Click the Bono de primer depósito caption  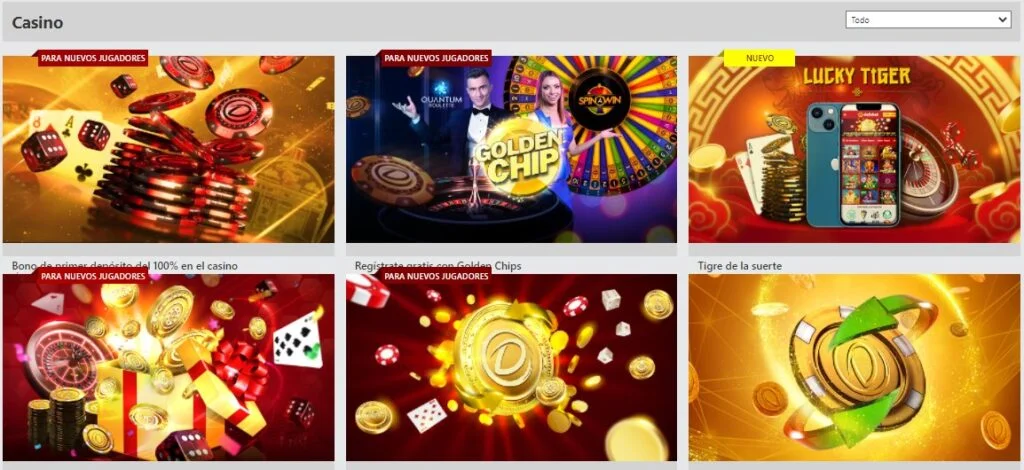click(x=125, y=266)
